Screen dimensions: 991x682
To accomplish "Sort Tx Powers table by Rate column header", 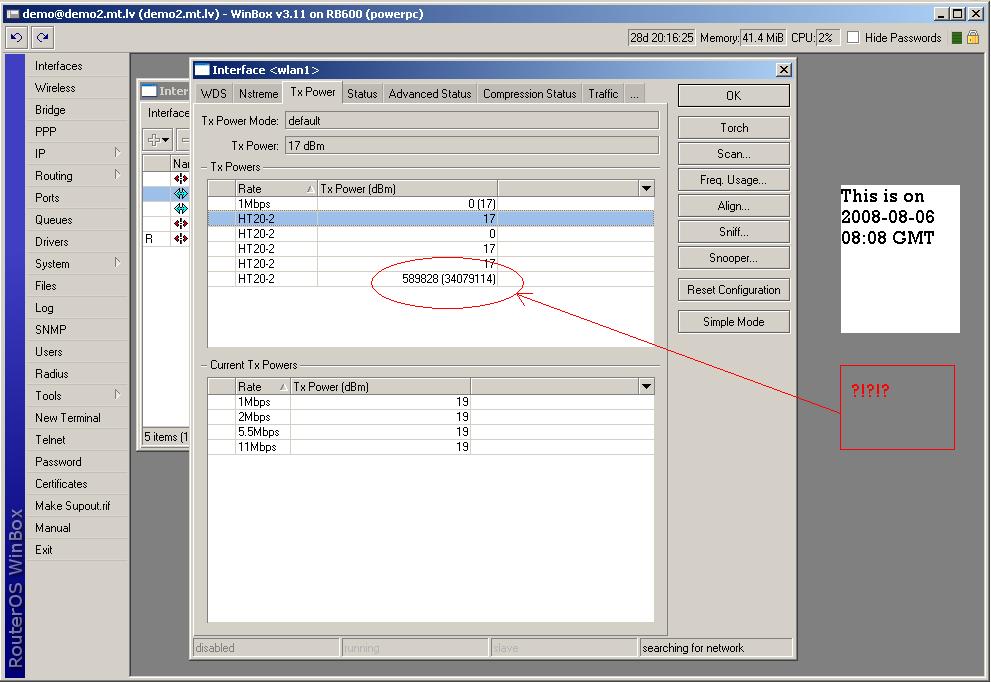I will pyautogui.click(x=276, y=188).
